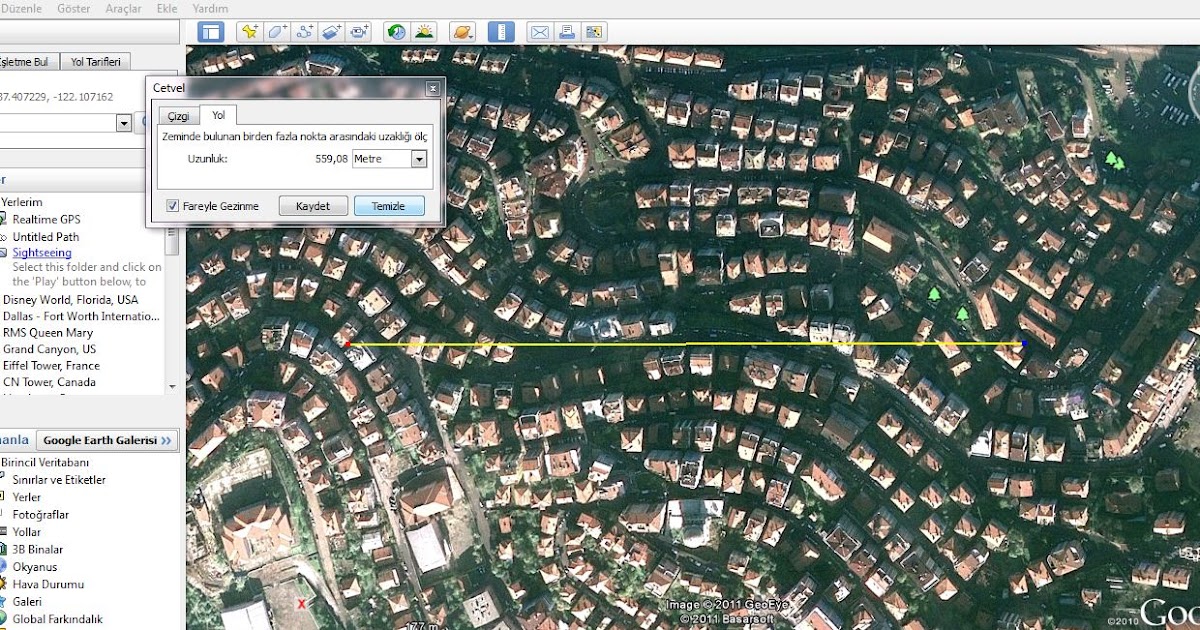Add a placemark using the pushpin icon

pyautogui.click(x=250, y=32)
